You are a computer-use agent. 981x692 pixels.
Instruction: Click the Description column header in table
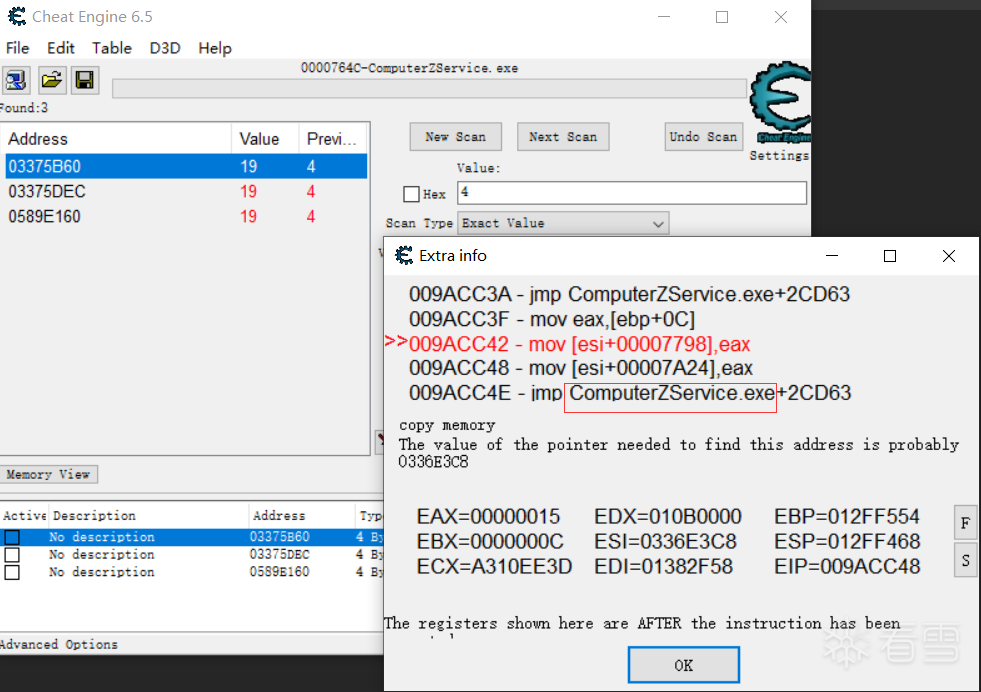[x=149, y=516]
